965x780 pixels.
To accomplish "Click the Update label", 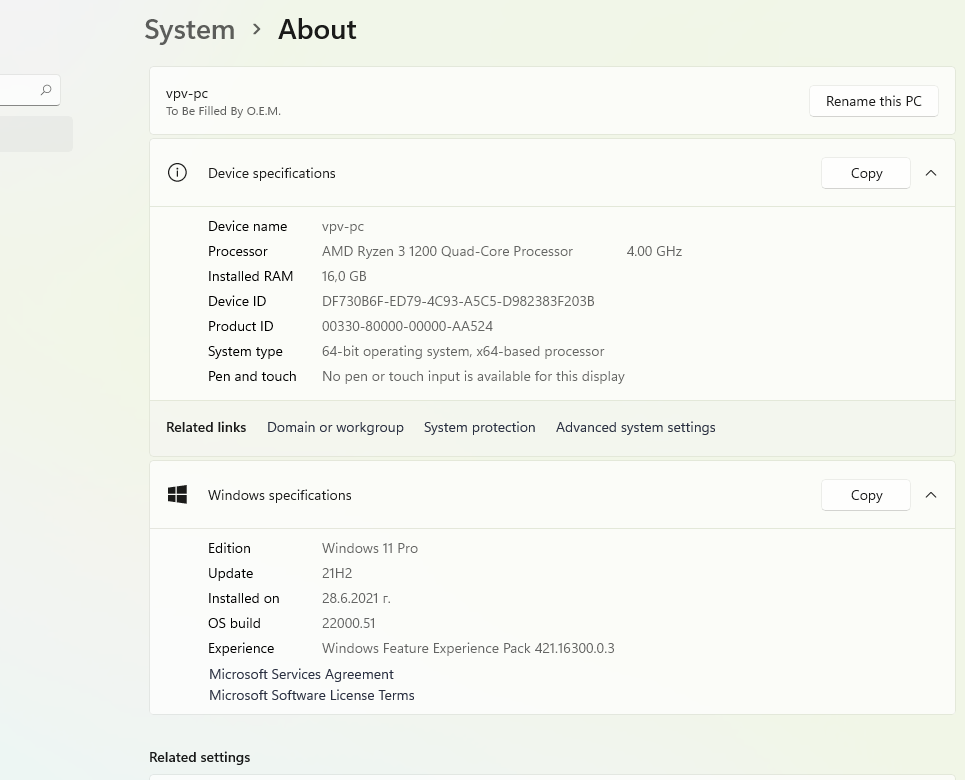I will click(231, 573).
